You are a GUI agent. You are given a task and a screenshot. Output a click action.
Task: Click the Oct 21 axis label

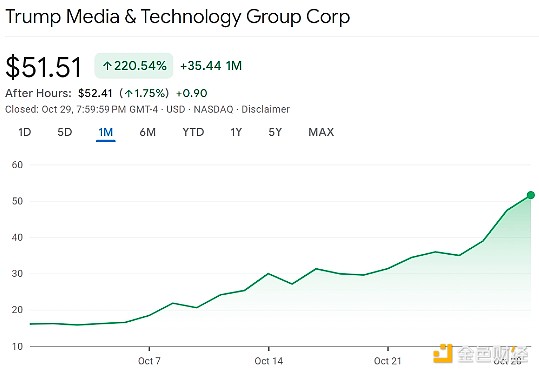point(388,361)
